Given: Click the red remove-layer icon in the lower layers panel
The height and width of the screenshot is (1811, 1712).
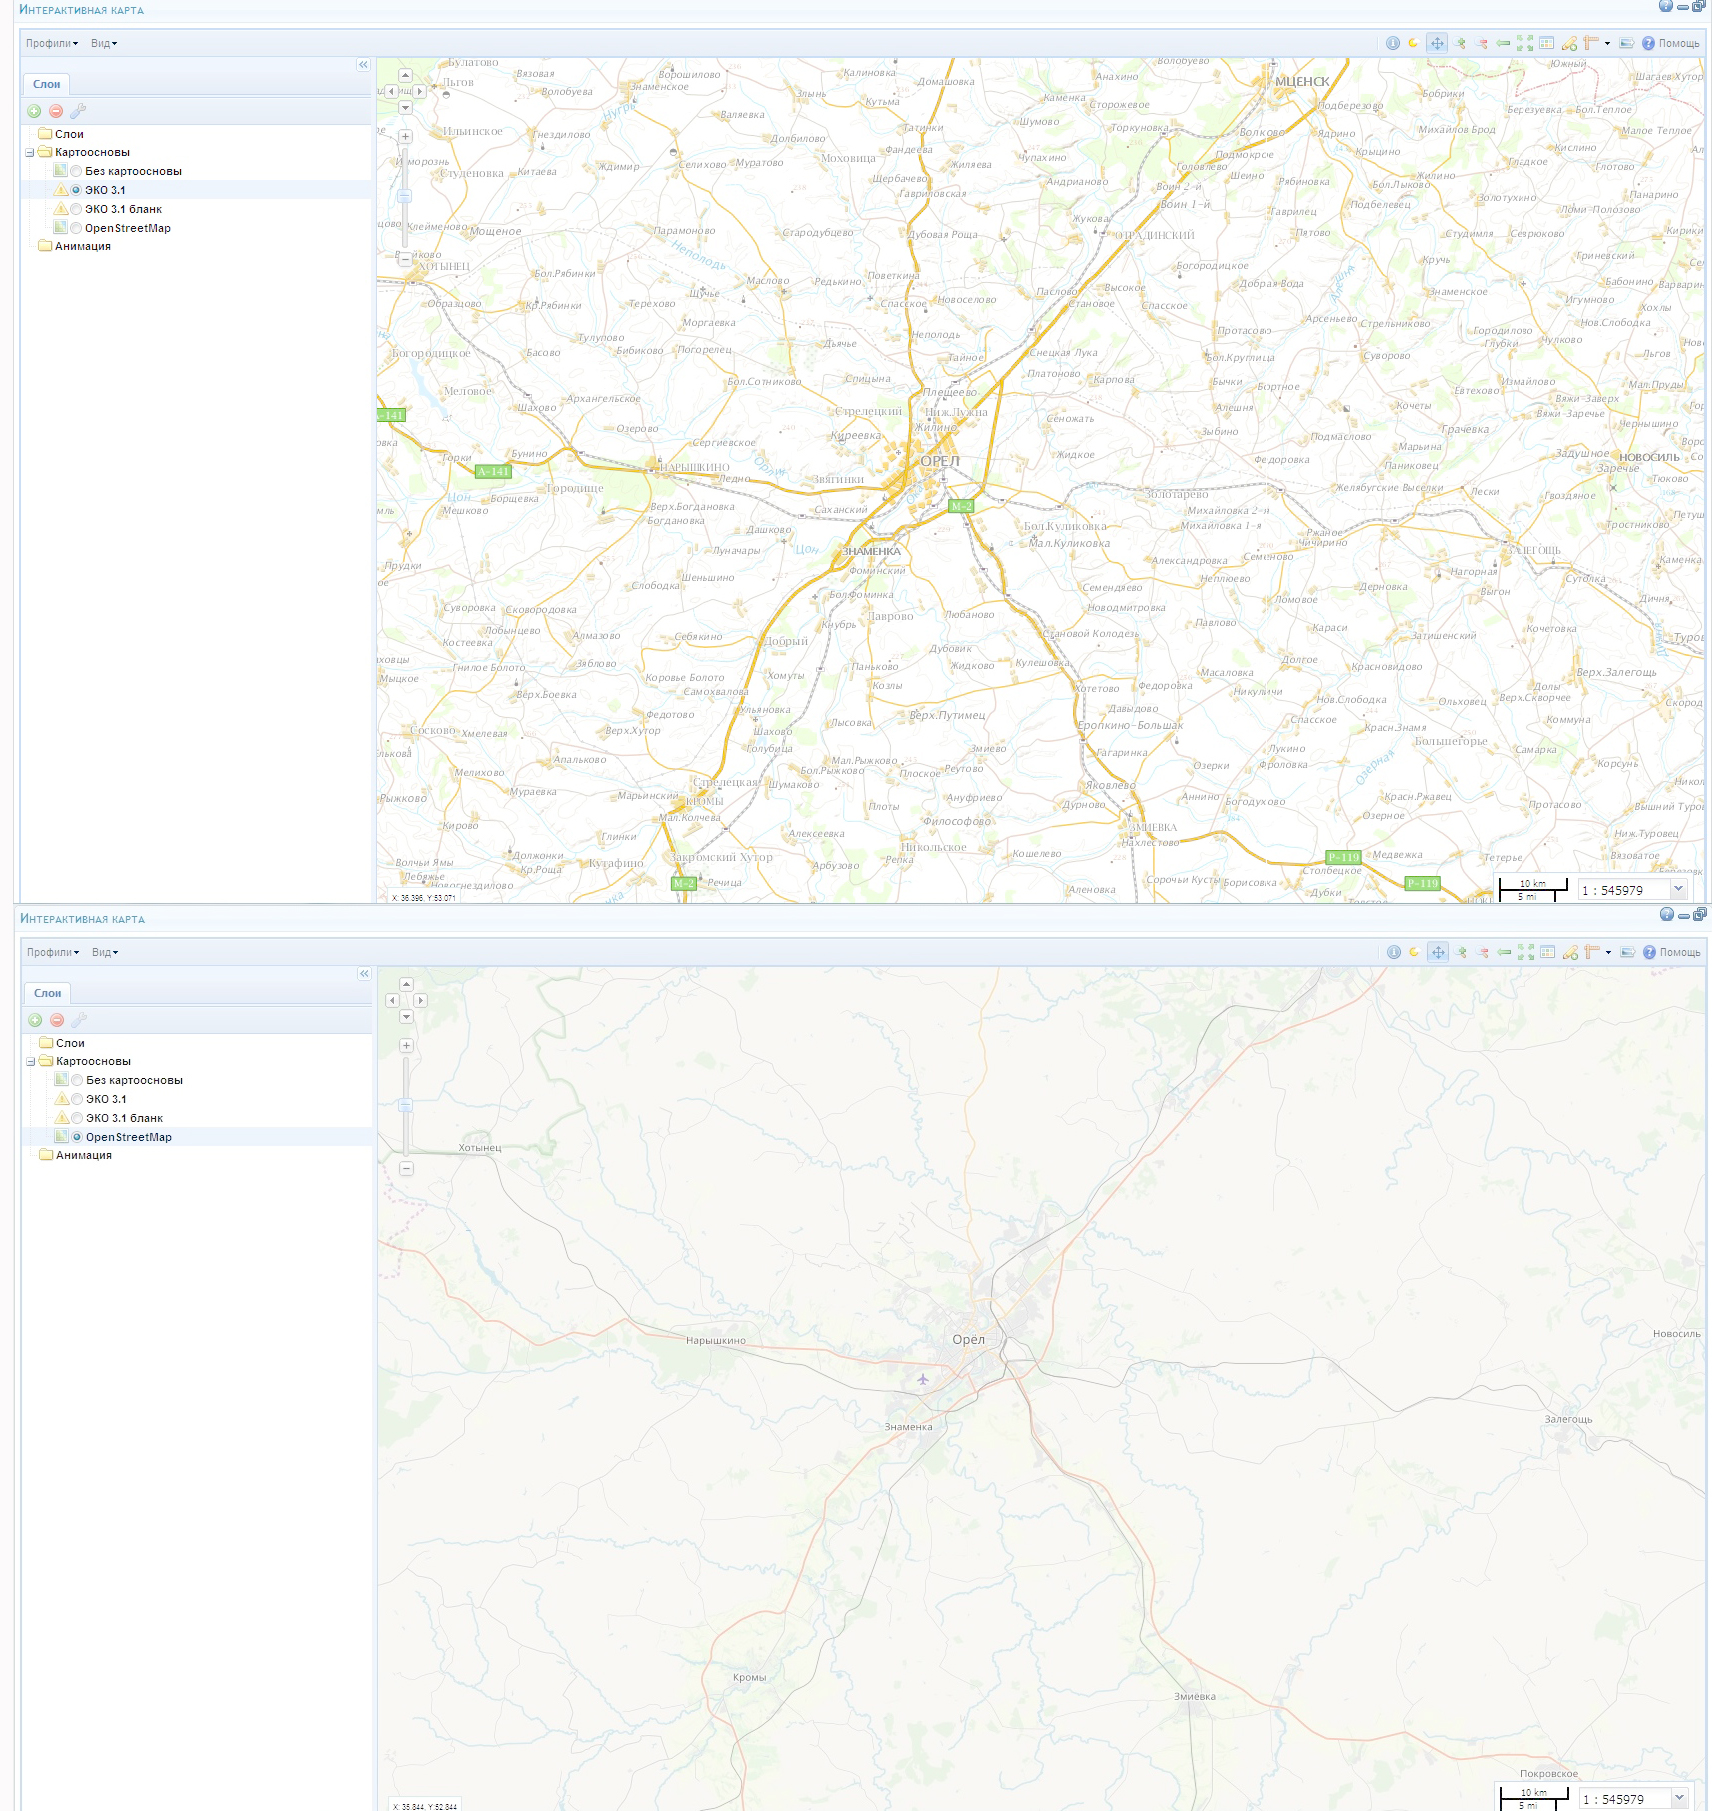Looking at the screenshot, I should click(57, 1020).
